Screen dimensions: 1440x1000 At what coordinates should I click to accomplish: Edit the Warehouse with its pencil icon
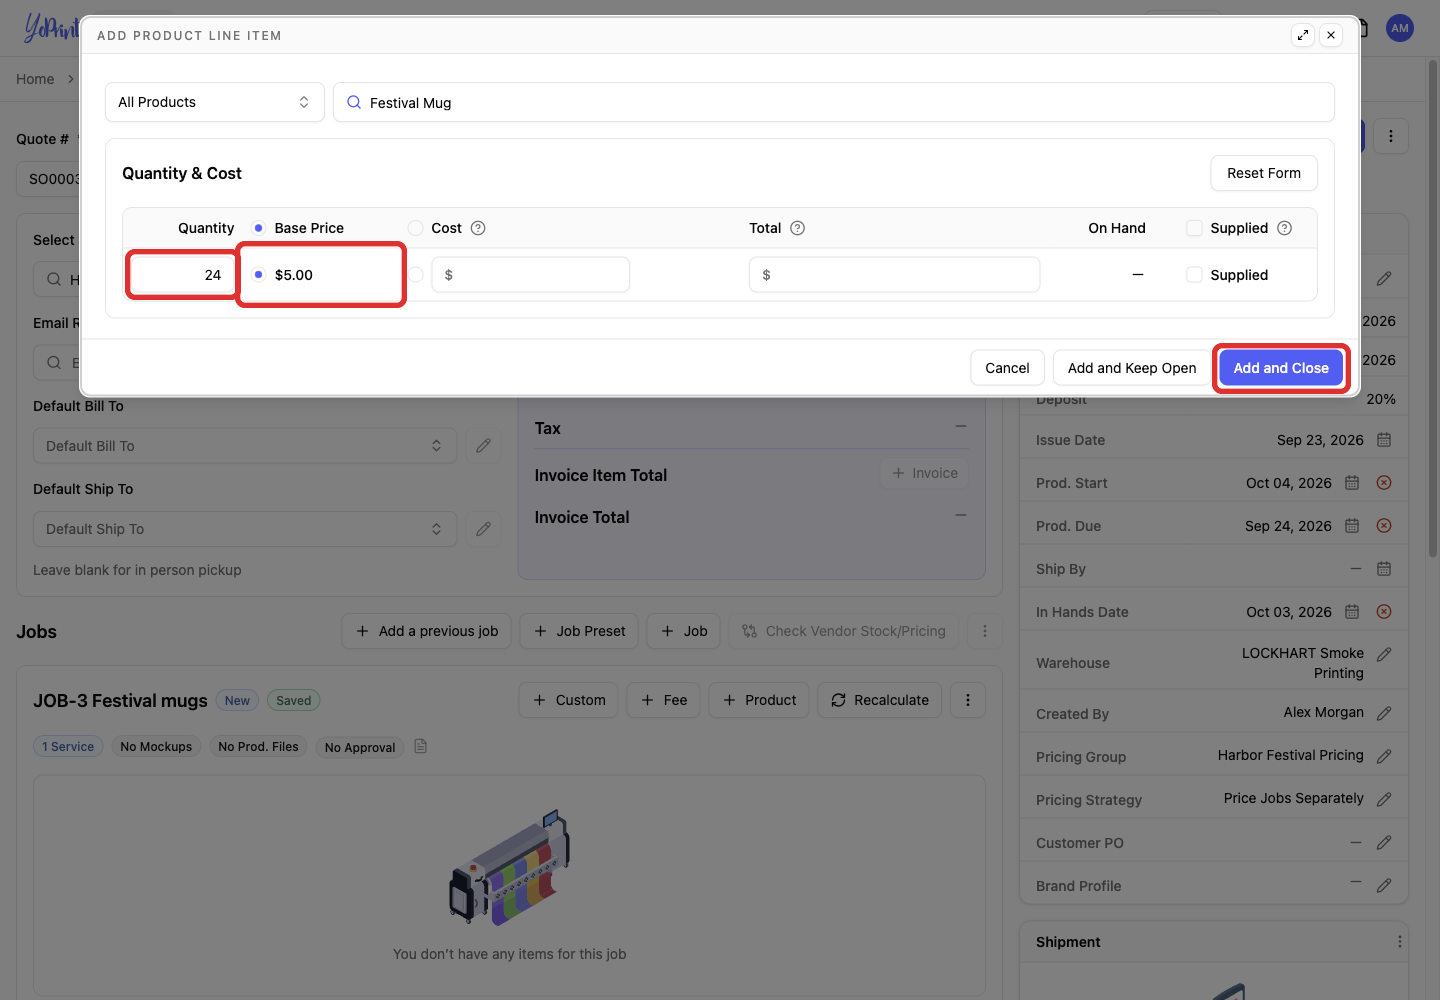click(x=1384, y=654)
